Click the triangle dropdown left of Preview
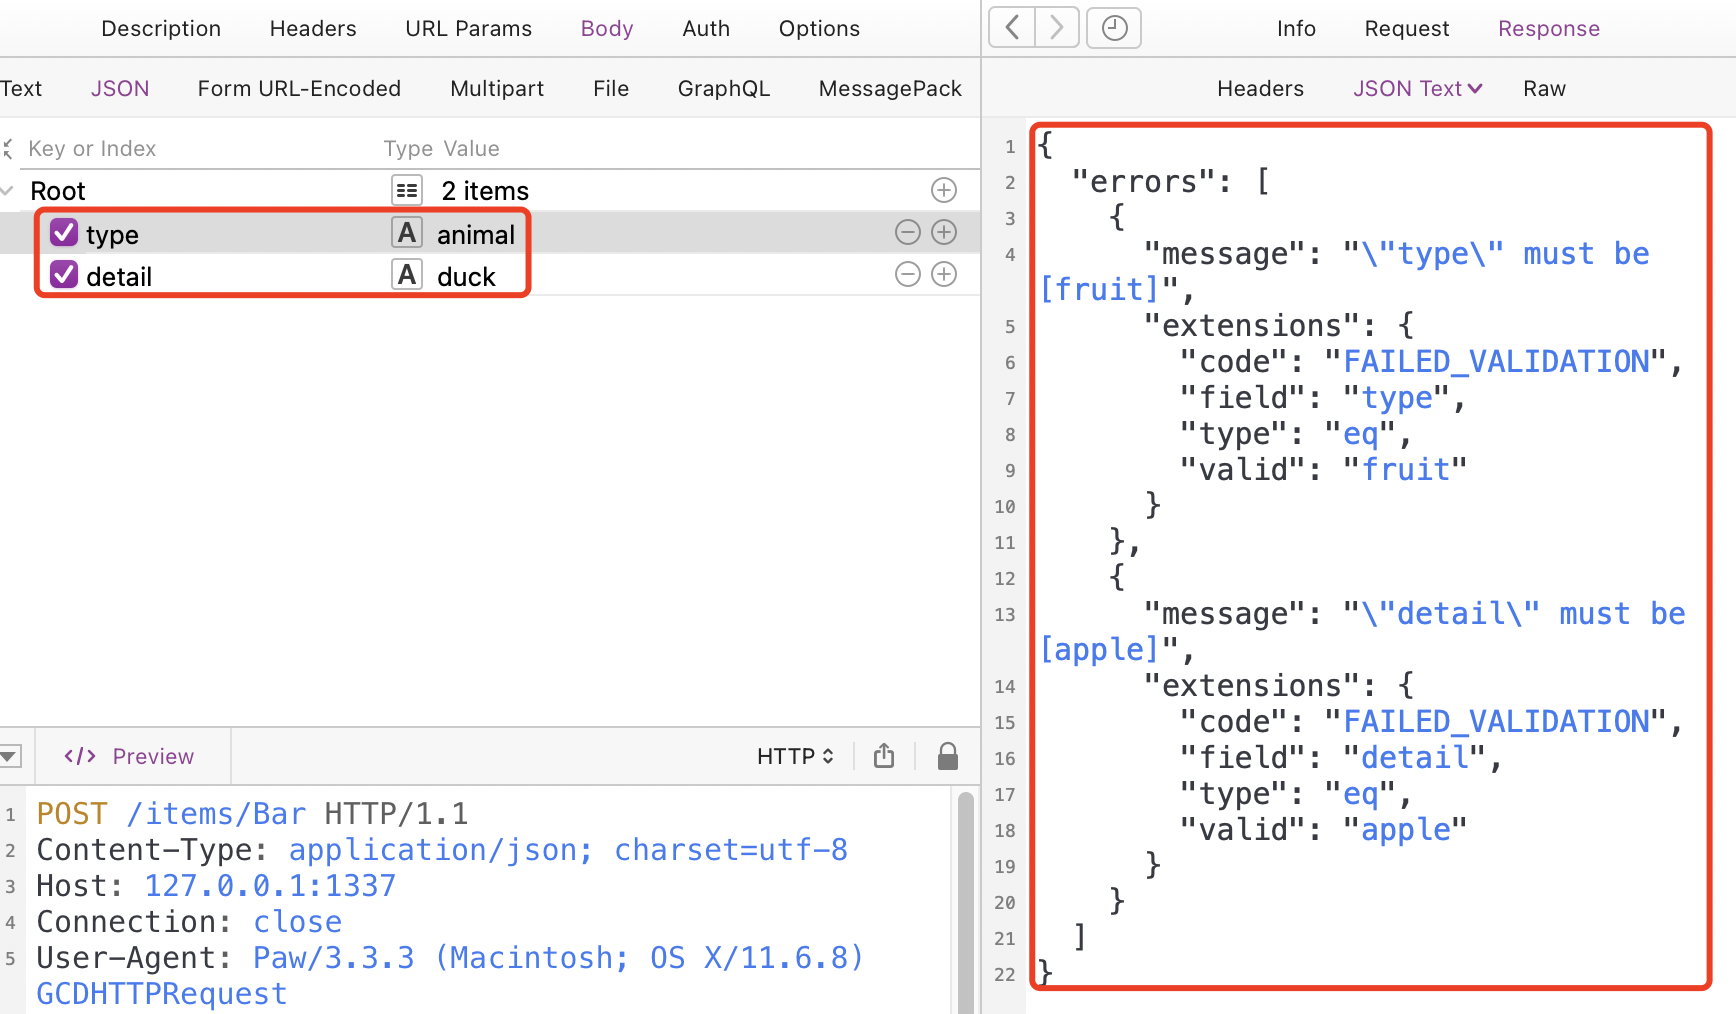The image size is (1736, 1014). pyautogui.click(x=10, y=756)
